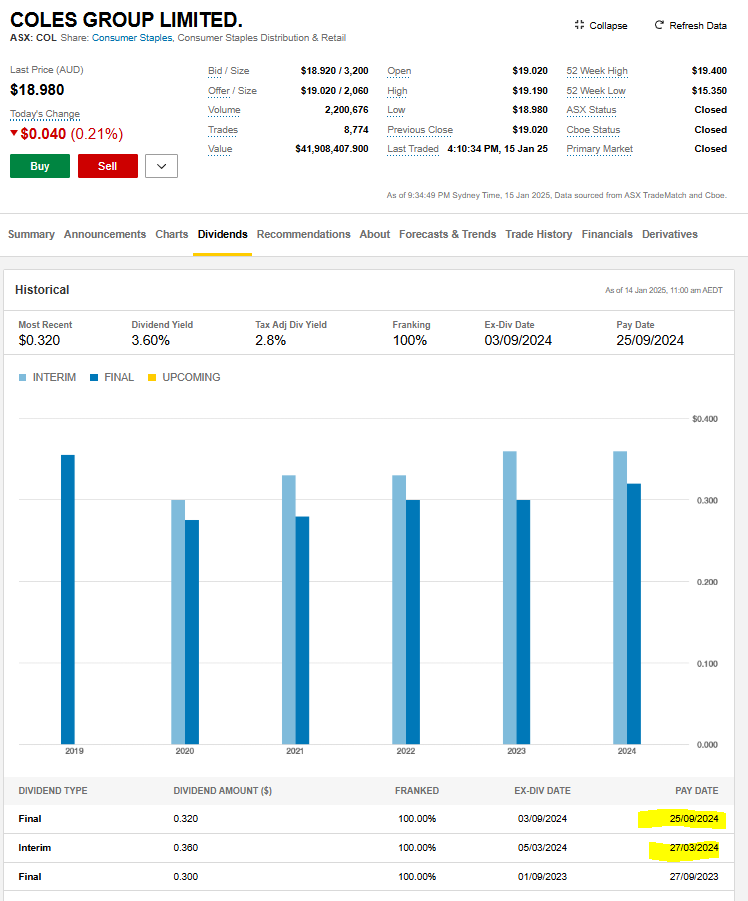The height and width of the screenshot is (901, 748).
Task: Switch to the Summary tab
Action: click(x=31, y=234)
